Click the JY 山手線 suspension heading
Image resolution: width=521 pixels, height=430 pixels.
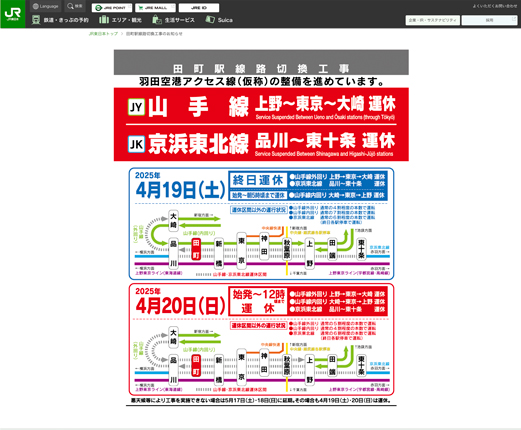[x=261, y=106]
